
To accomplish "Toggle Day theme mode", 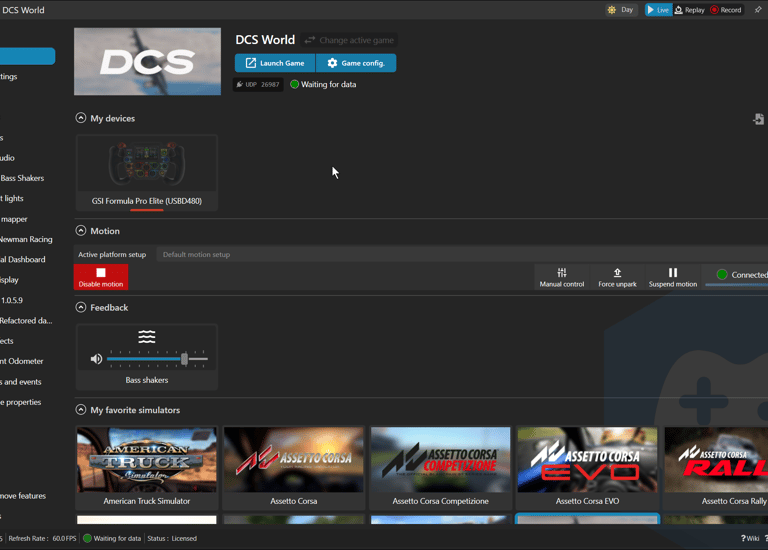I will [621, 10].
